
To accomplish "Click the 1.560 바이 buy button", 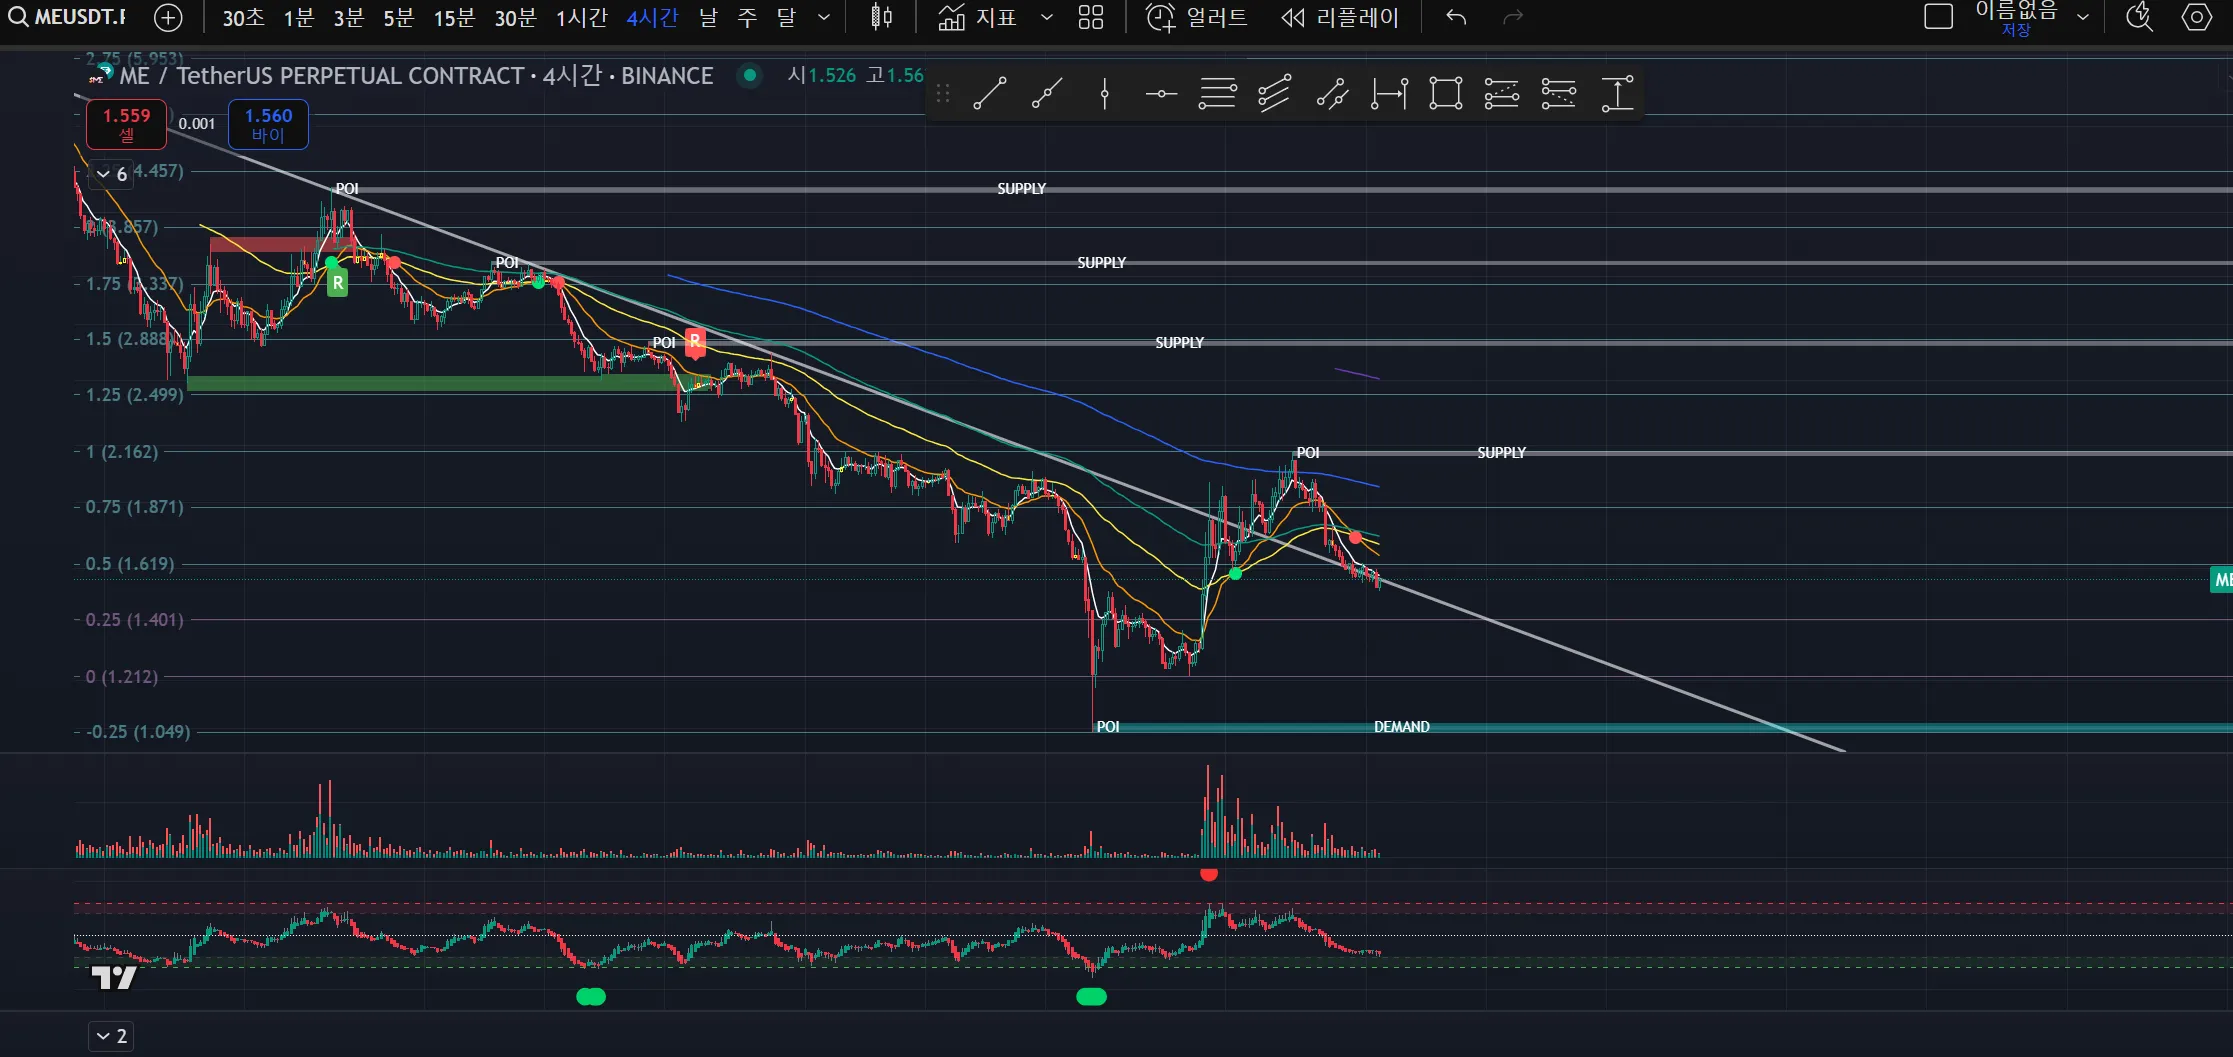I will pos(268,125).
